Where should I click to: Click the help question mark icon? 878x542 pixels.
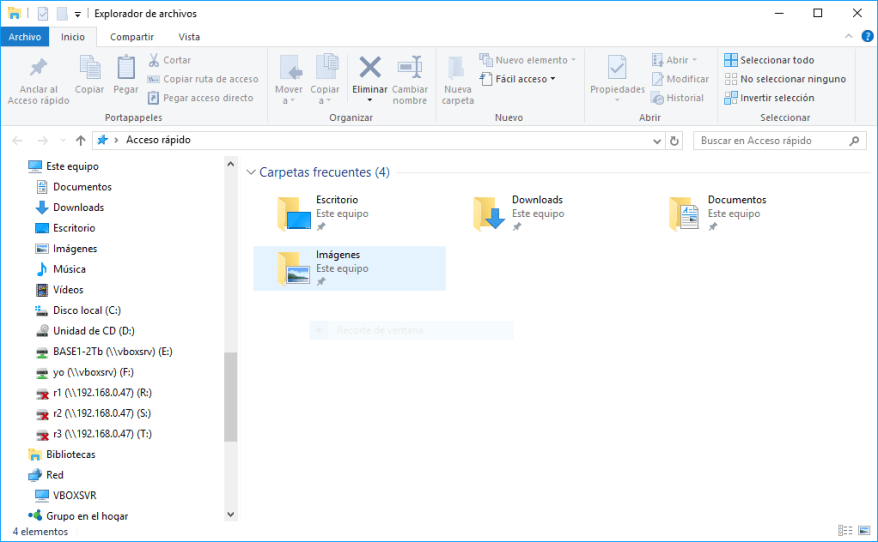tap(867, 37)
